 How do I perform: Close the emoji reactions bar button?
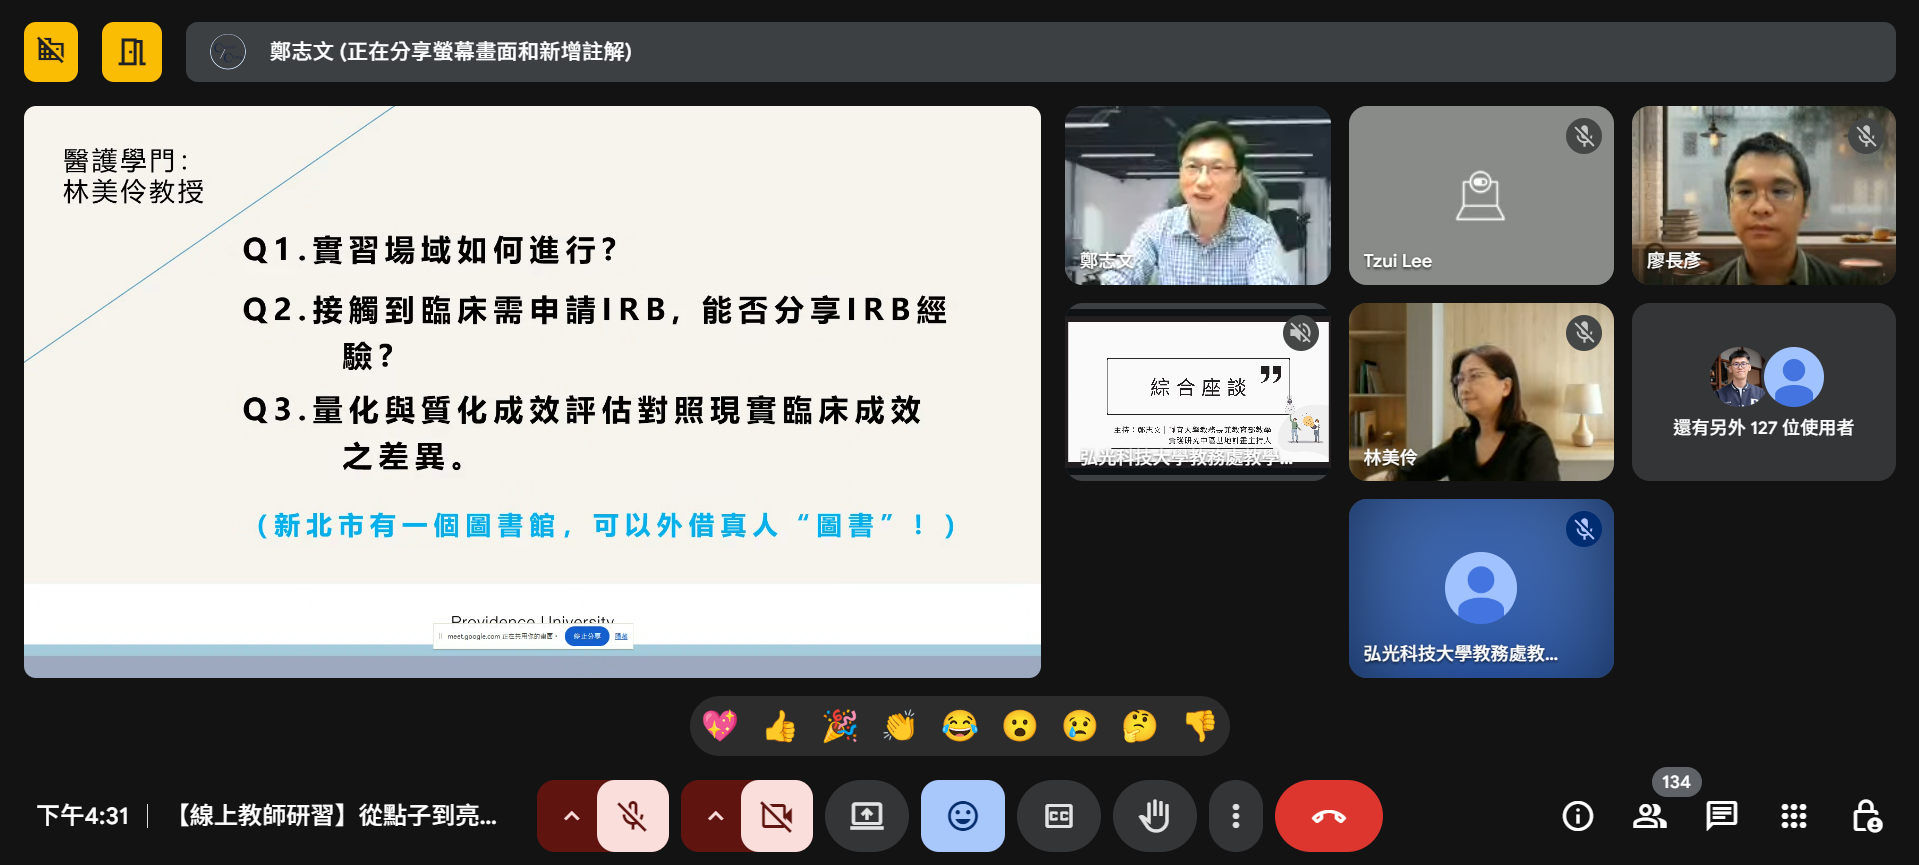[962, 816]
